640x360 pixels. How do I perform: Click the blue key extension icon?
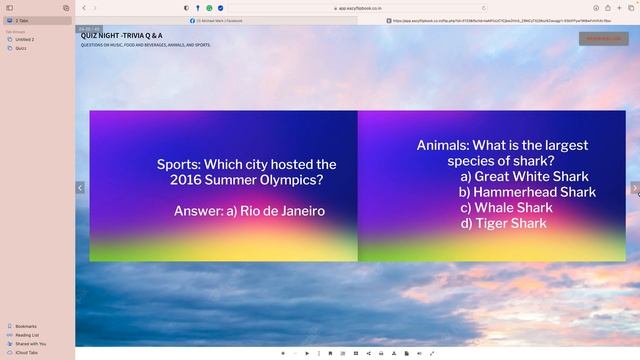coord(198,8)
